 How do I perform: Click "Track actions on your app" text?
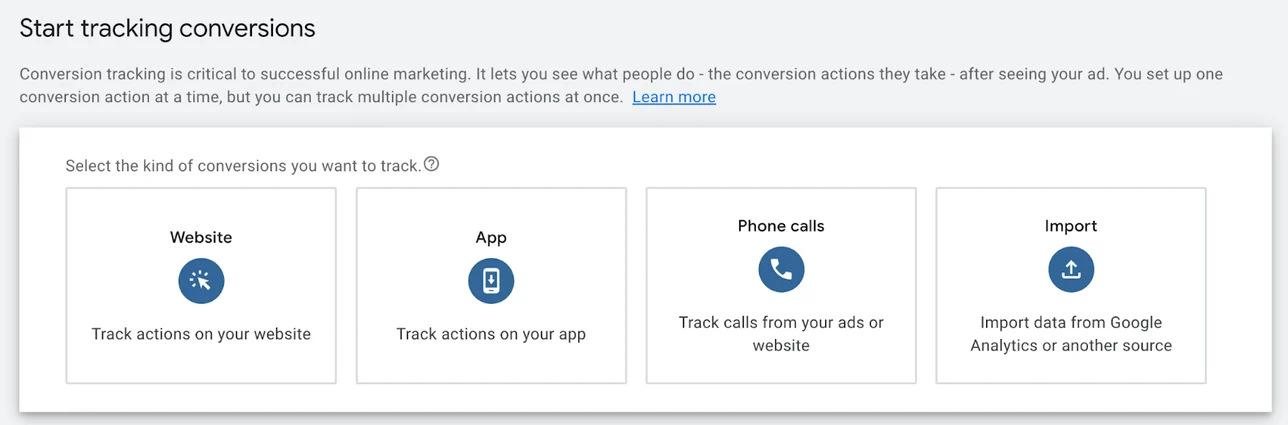pyautogui.click(x=491, y=334)
